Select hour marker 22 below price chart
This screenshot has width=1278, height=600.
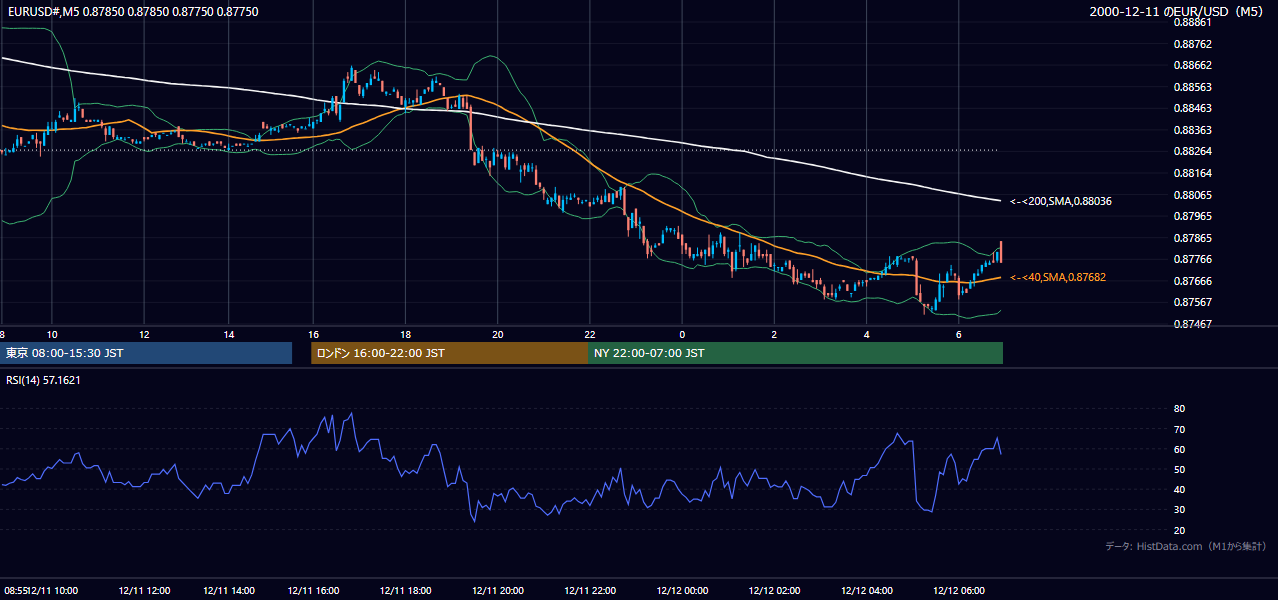click(x=590, y=334)
